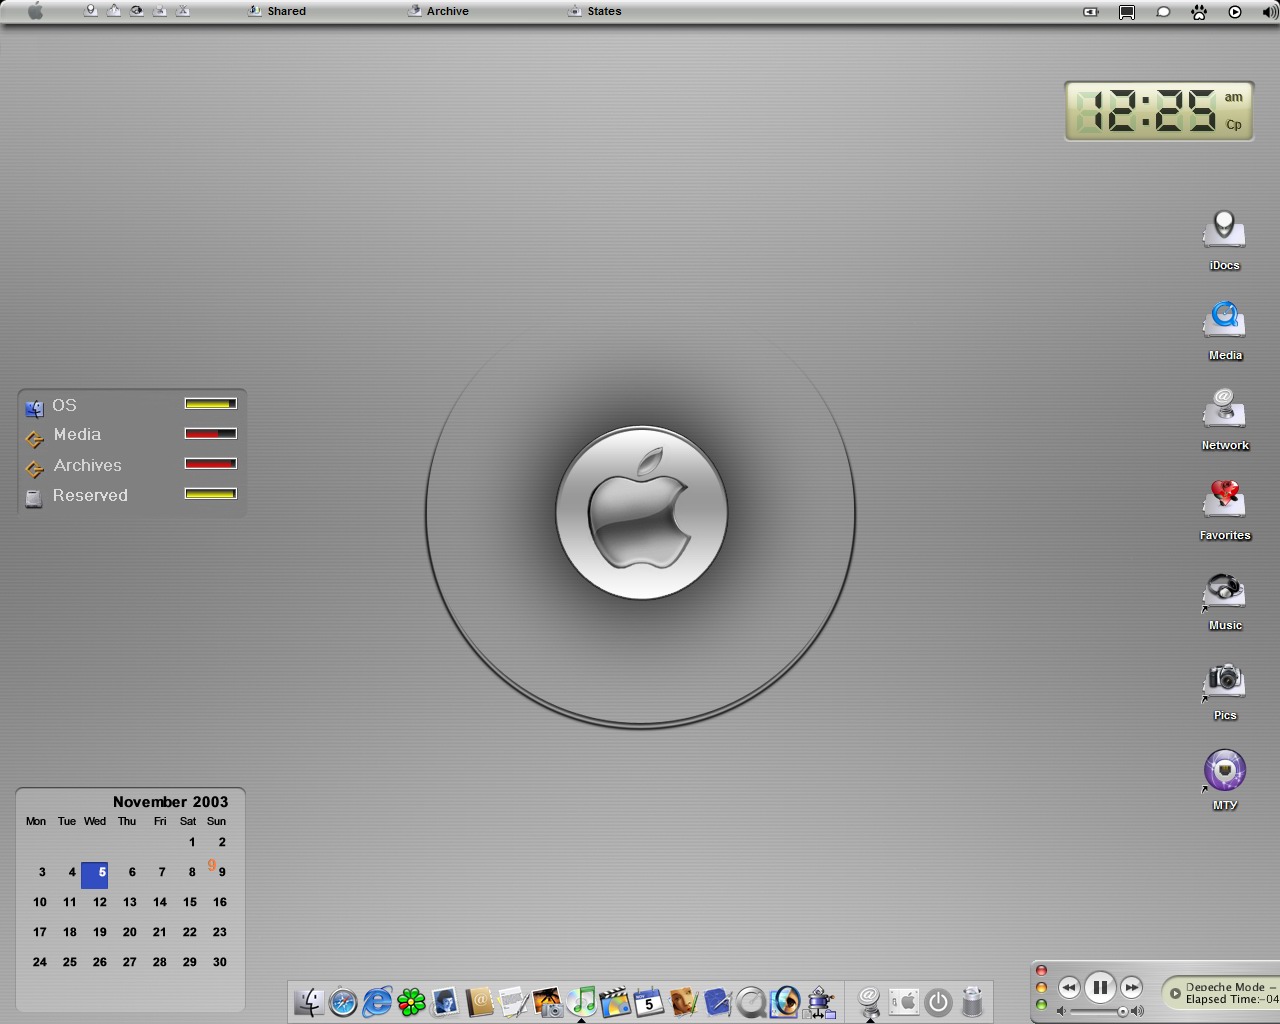1280x1024 pixels.
Task: Open the green flower ICQ dock icon
Action: [411, 1001]
